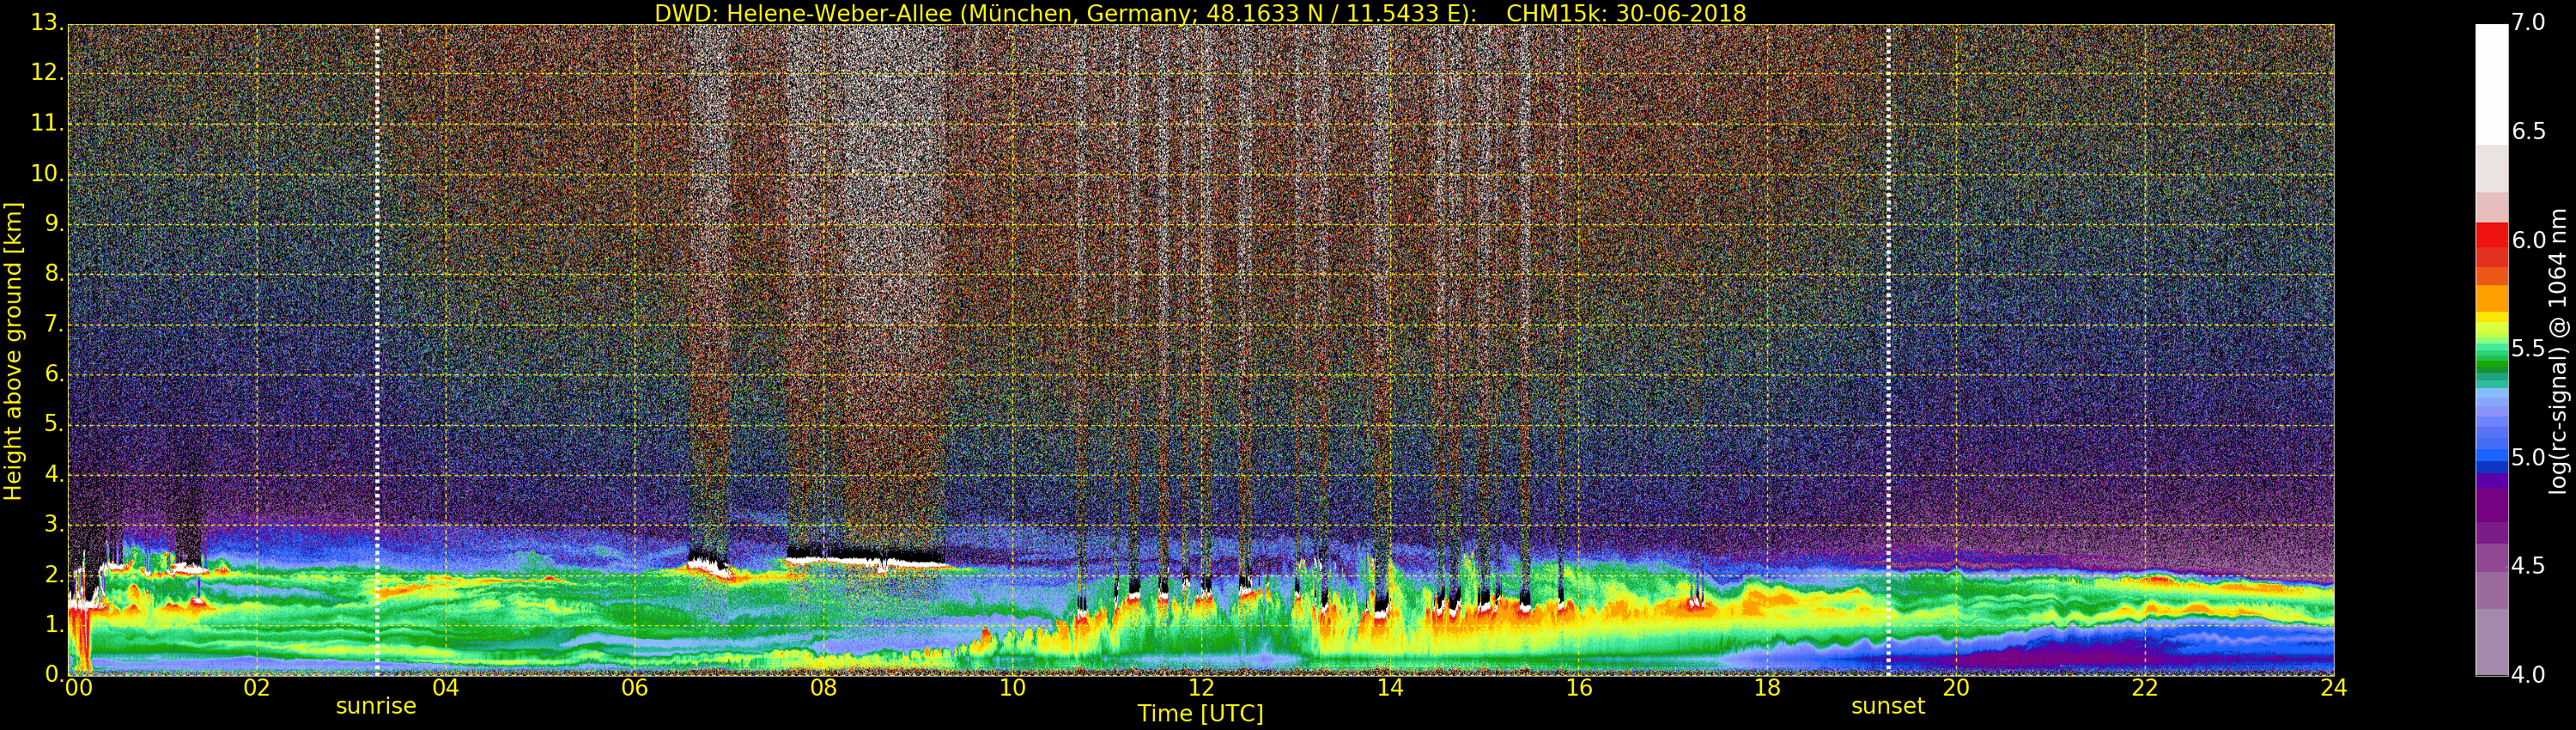
Task: Click the time axis tick '18'
Action: [x=1768, y=688]
